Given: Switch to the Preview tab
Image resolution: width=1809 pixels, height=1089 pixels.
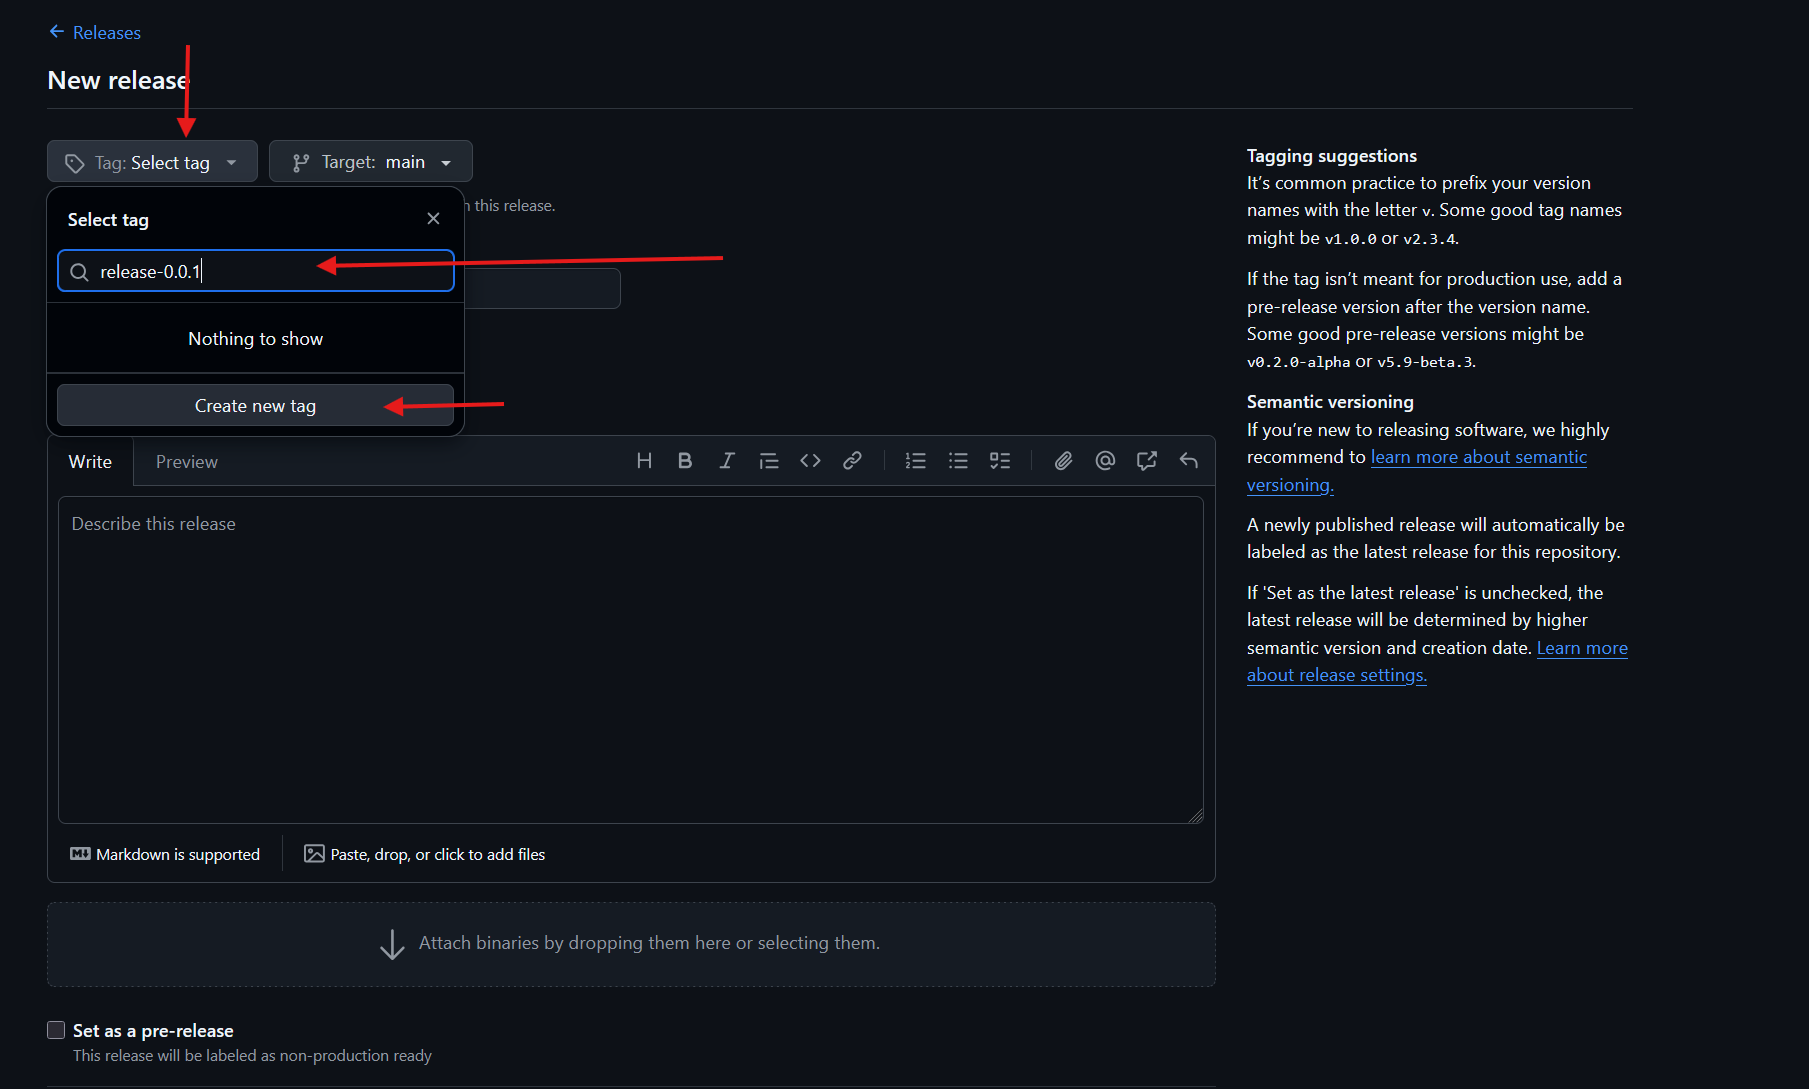Looking at the screenshot, I should coord(186,462).
